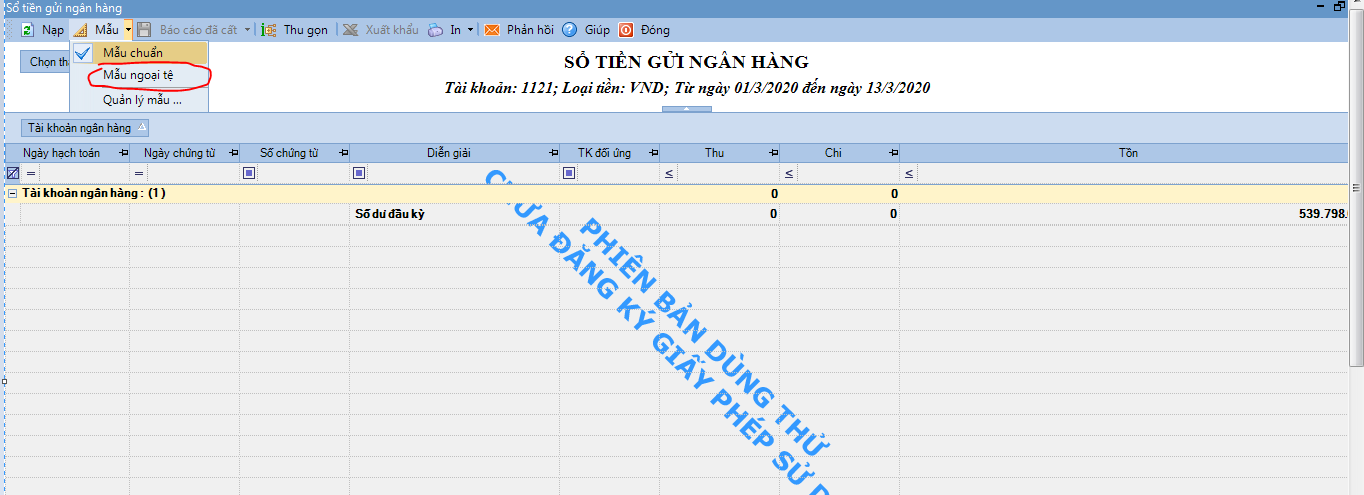Click the Đóng red close icon
Image resolution: width=1364 pixels, height=495 pixels.
[x=626, y=30]
